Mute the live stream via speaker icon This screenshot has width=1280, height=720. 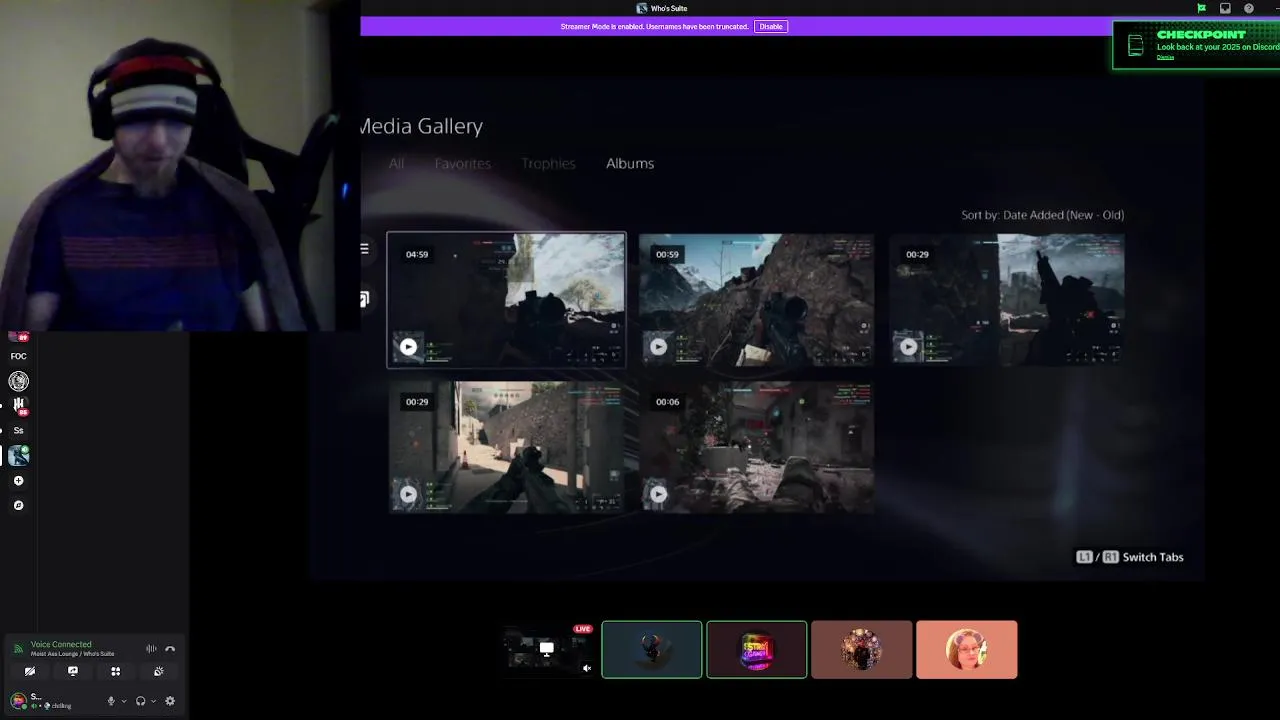tap(587, 668)
